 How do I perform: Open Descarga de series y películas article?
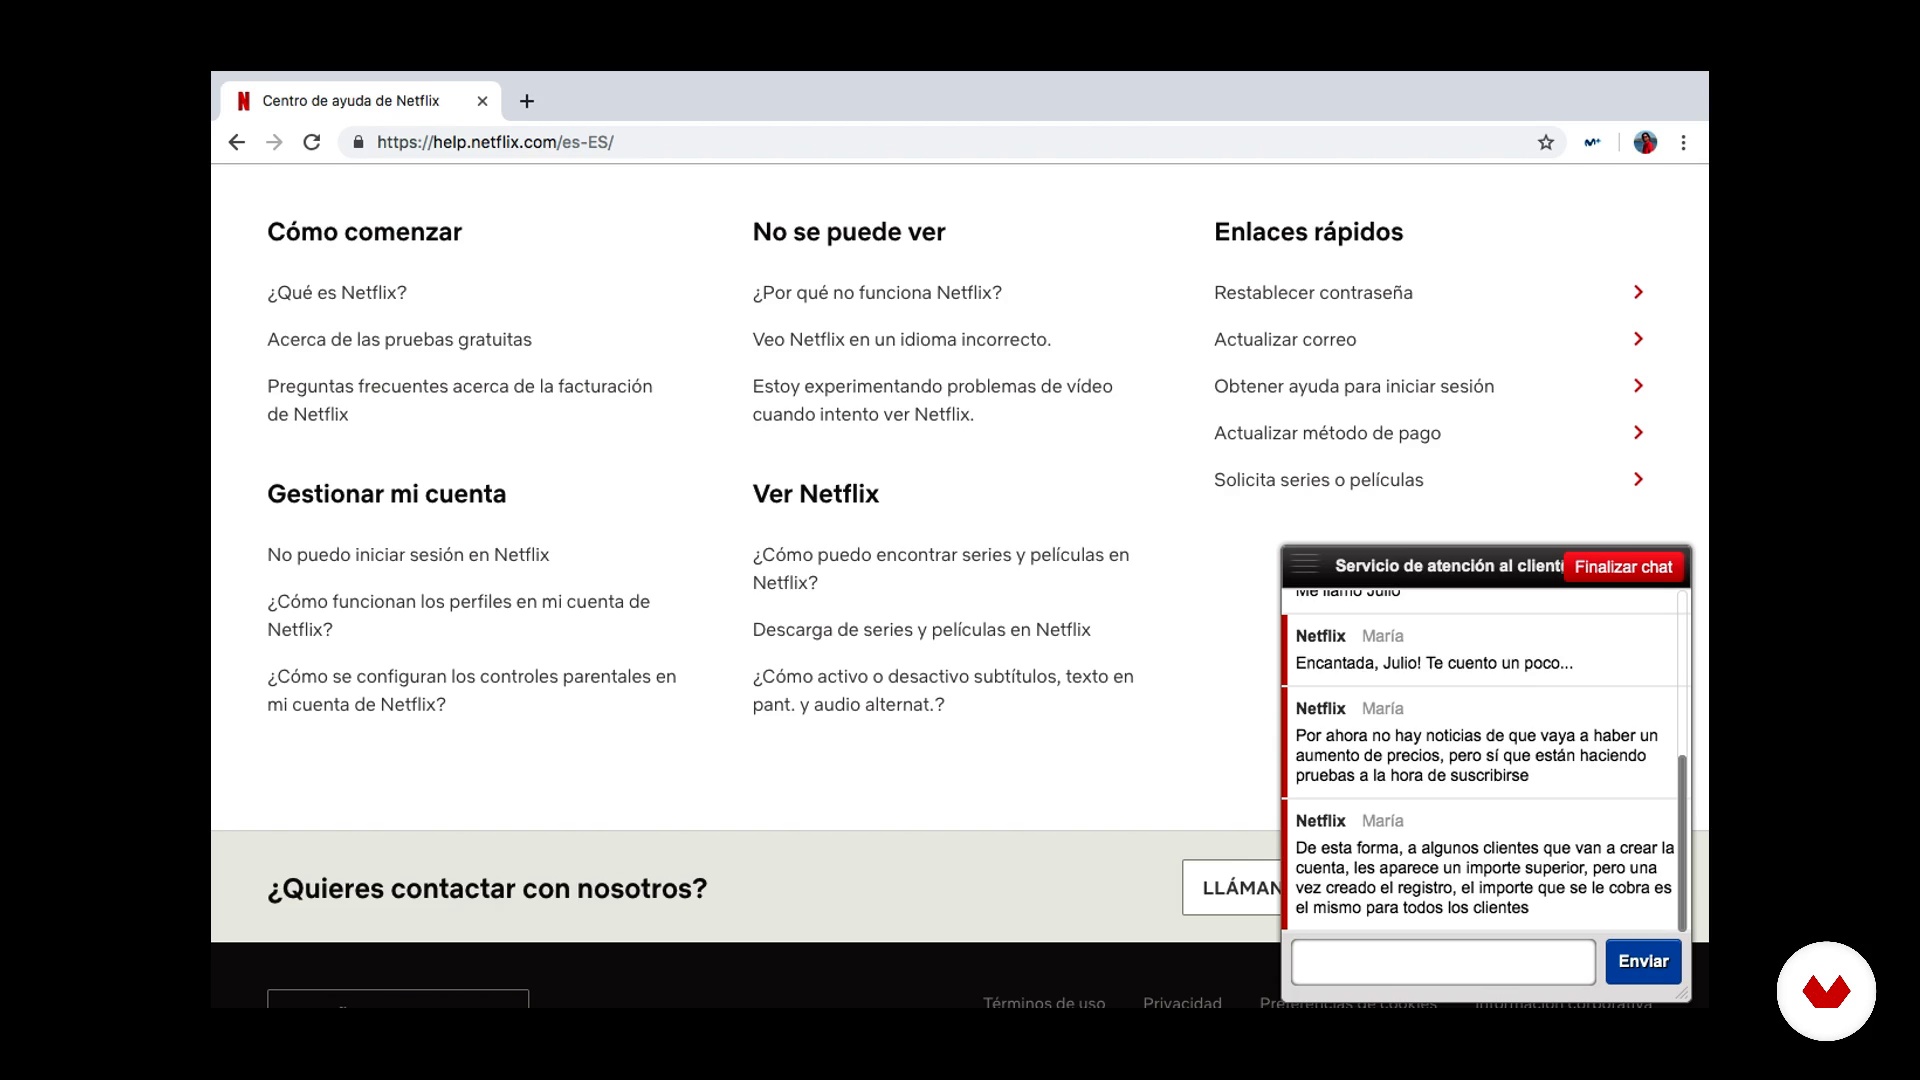coord(921,630)
